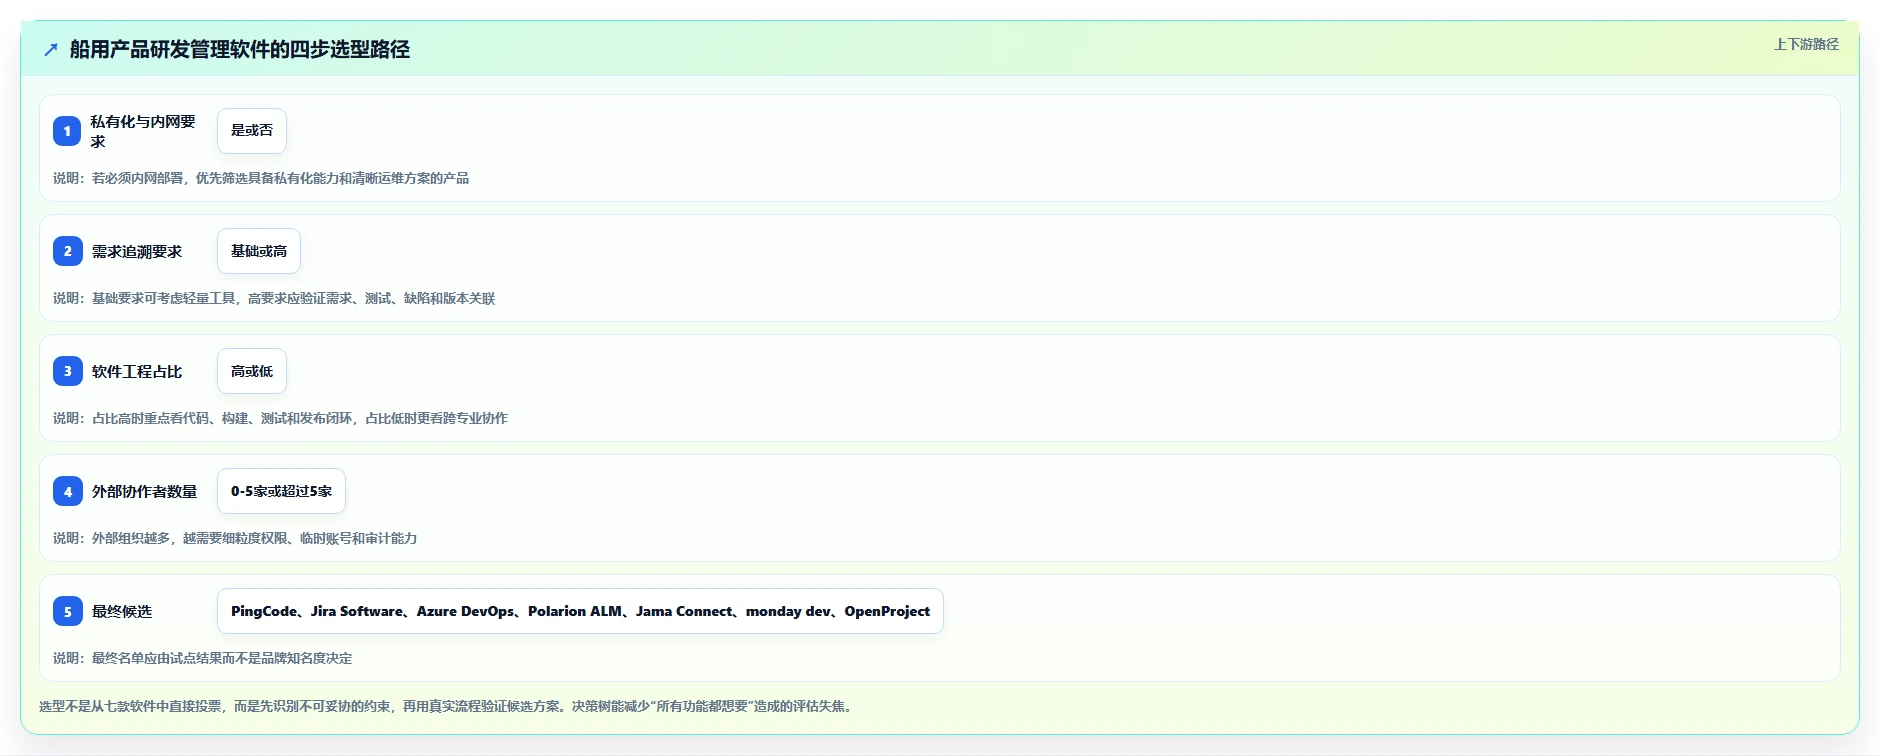Select the 是或否 option chip

tap(252, 131)
